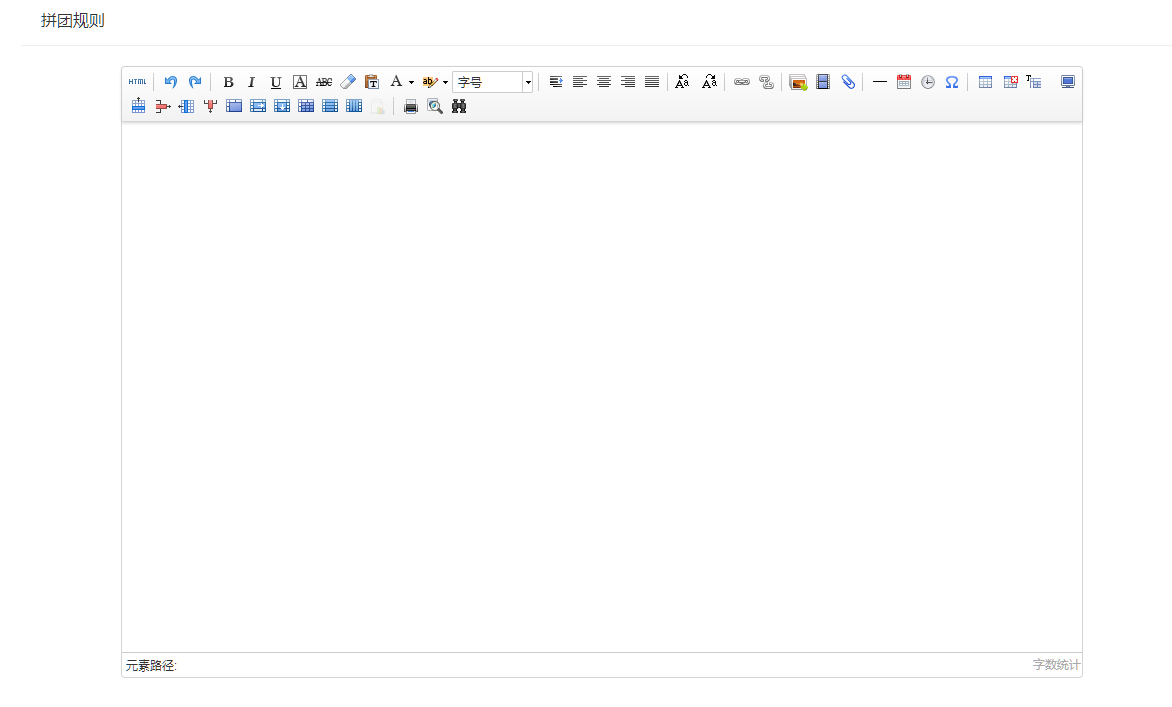This screenshot has width=1172, height=707.
Task: Merge the selected table cells
Action: click(x=234, y=106)
